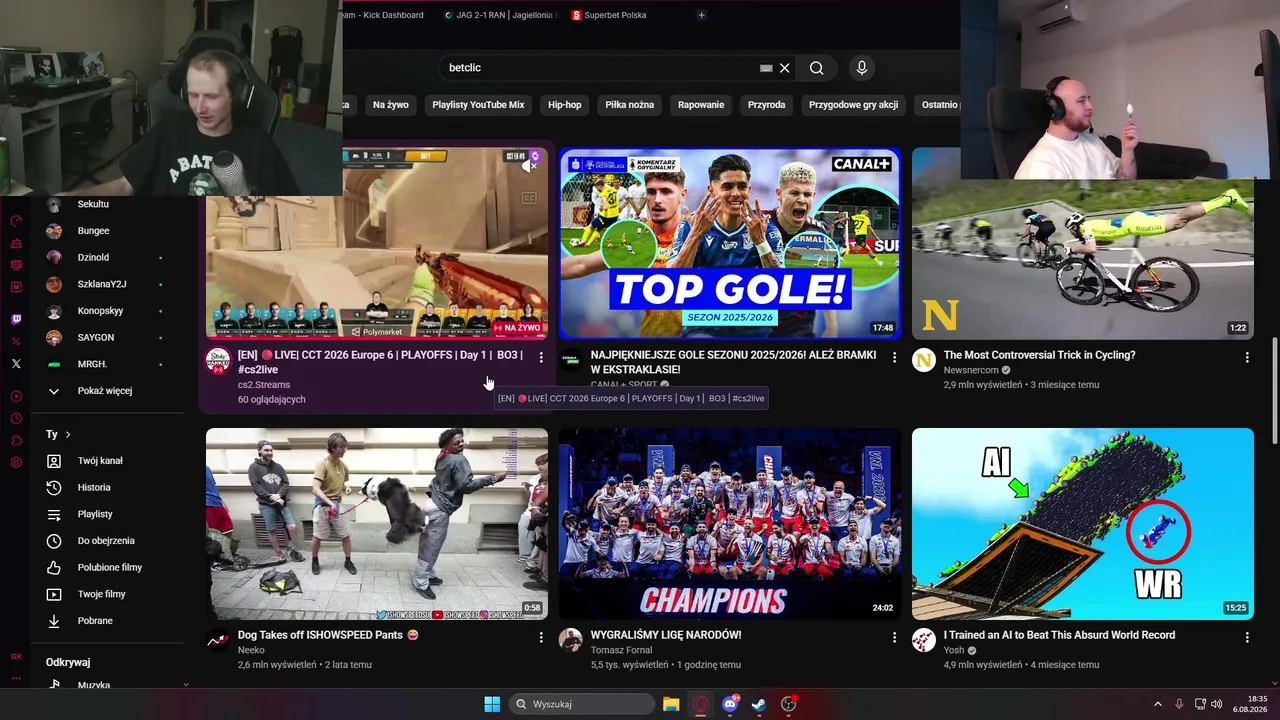This screenshot has width=1280, height=720.
Task: Open a new browser tab with the plus
Action: click(701, 15)
